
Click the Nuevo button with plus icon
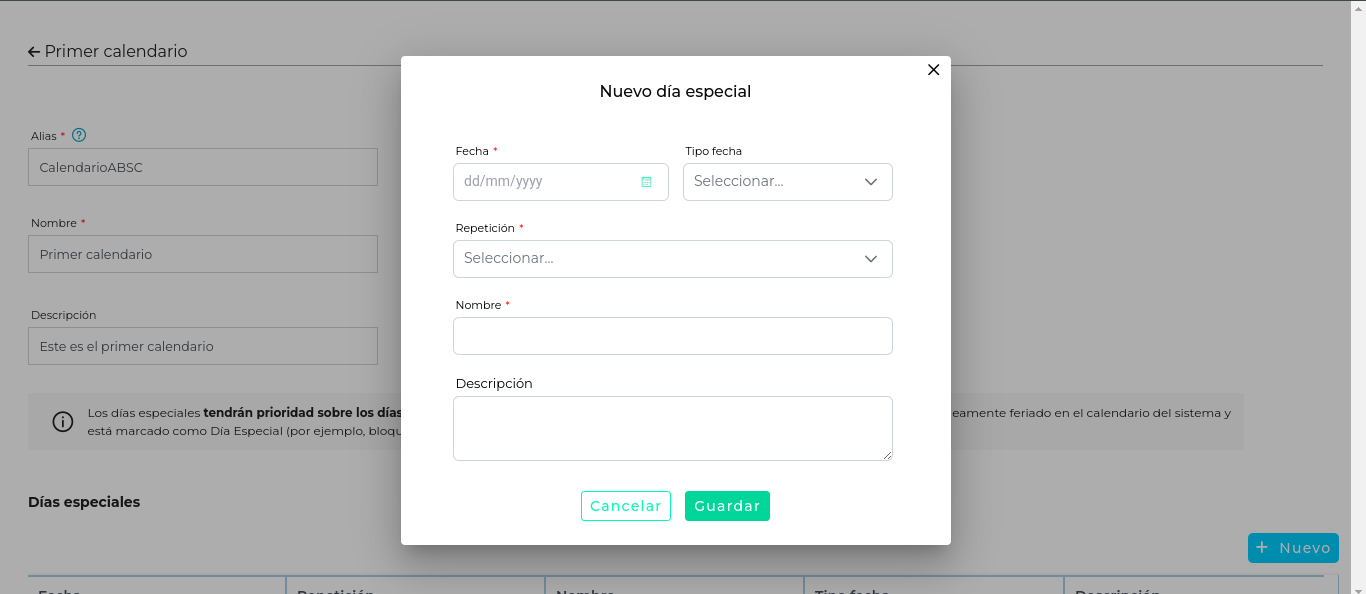[1293, 548]
